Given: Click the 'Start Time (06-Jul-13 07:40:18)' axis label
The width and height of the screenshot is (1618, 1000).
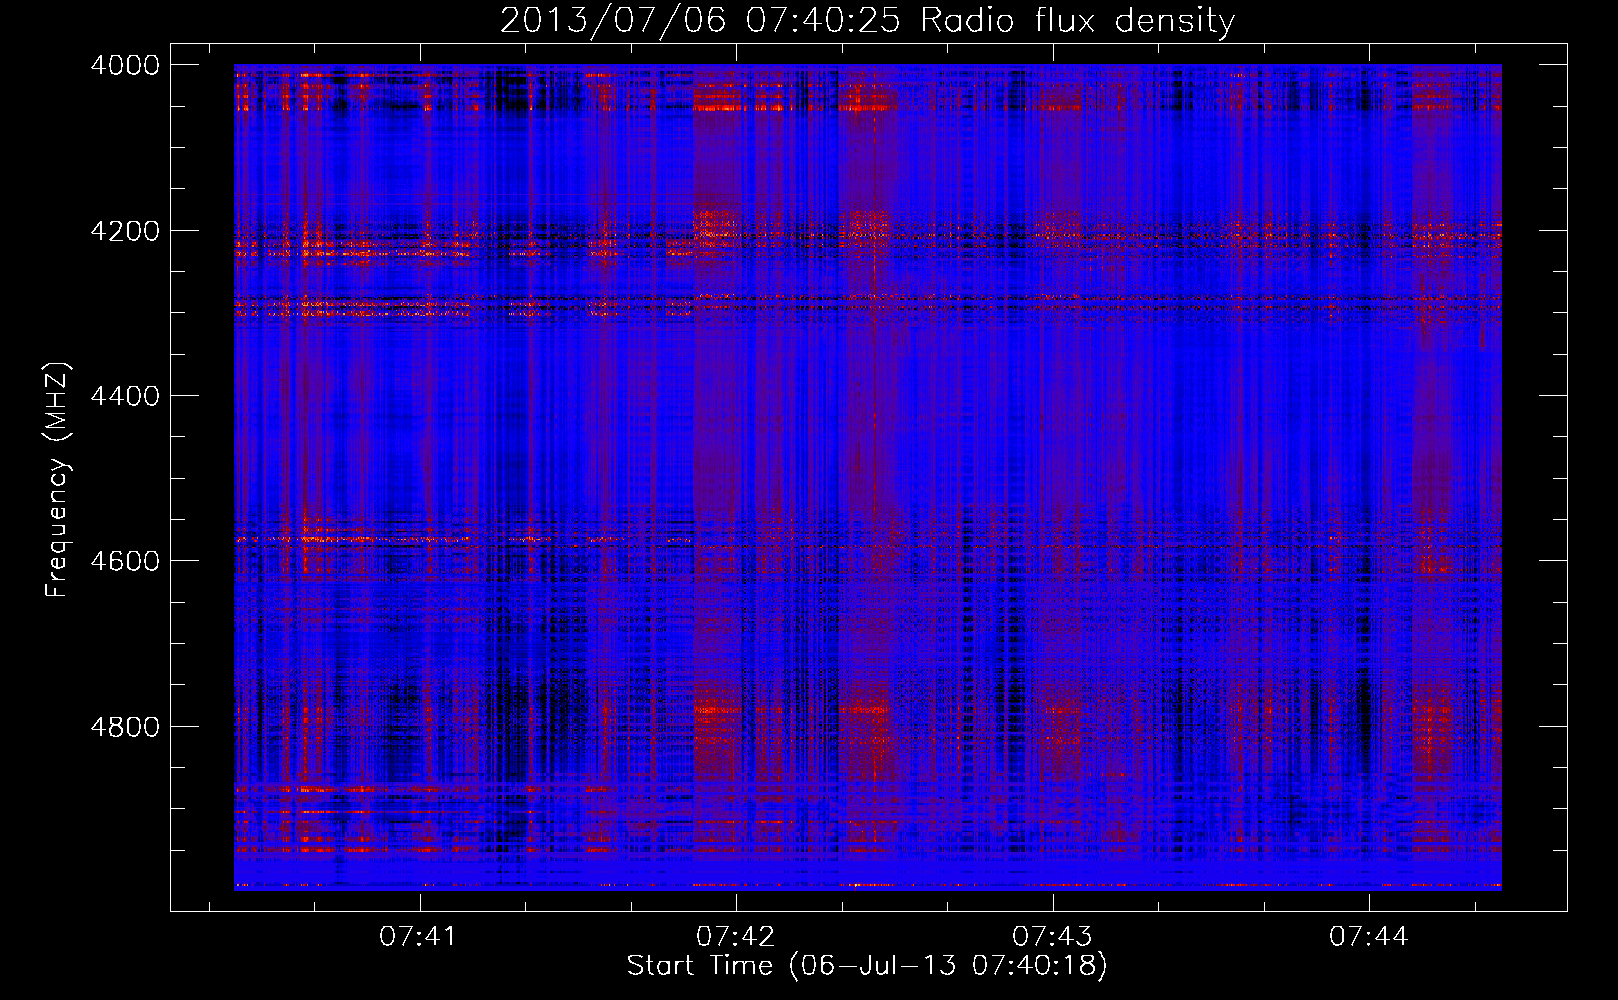Looking at the screenshot, I should point(867,966).
